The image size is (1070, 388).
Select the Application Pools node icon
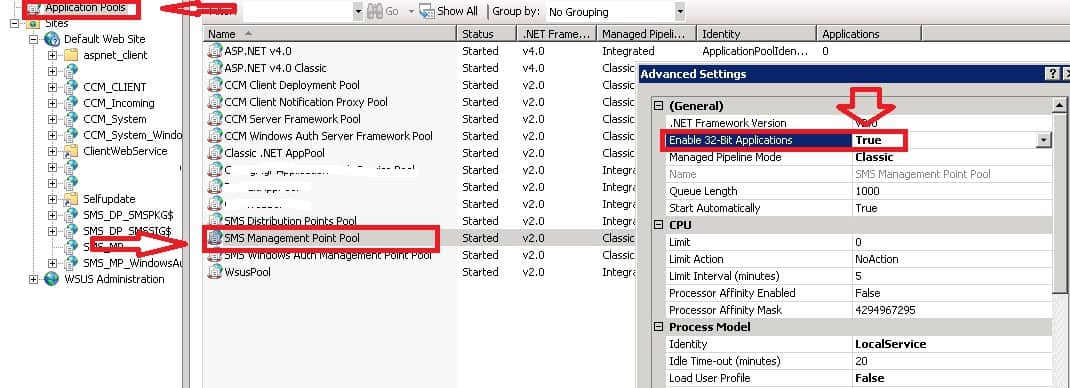tap(33, 8)
